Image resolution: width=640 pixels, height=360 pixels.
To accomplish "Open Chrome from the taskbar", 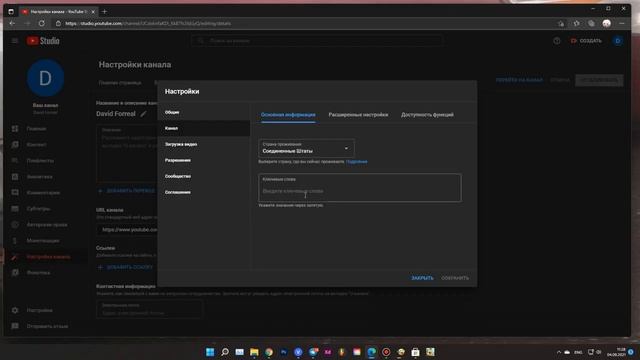I will pyautogui.click(x=269, y=352).
